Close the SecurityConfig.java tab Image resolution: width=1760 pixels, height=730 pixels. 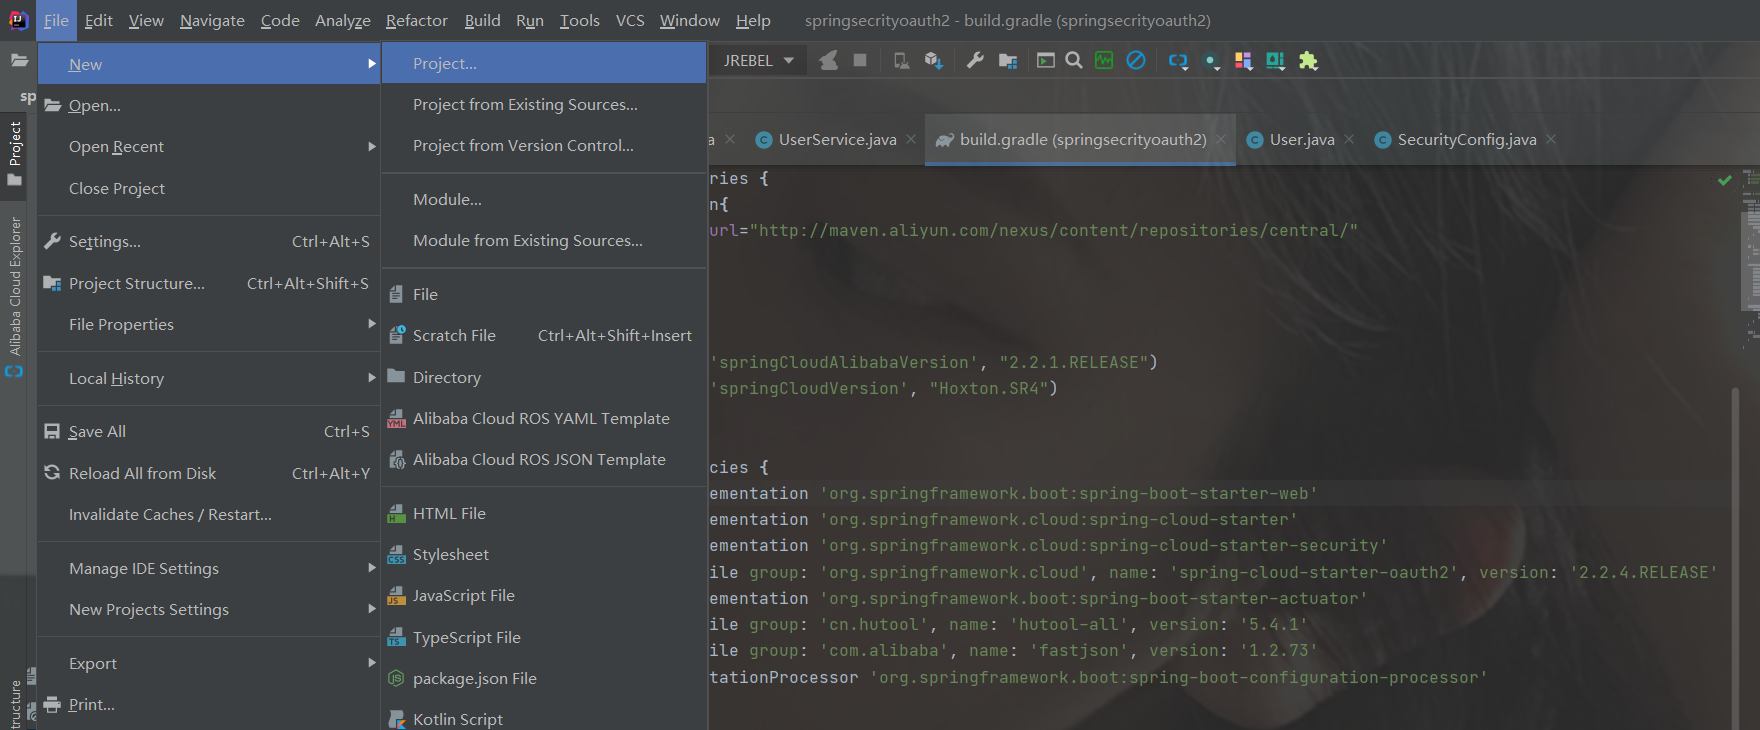[x=1551, y=139]
